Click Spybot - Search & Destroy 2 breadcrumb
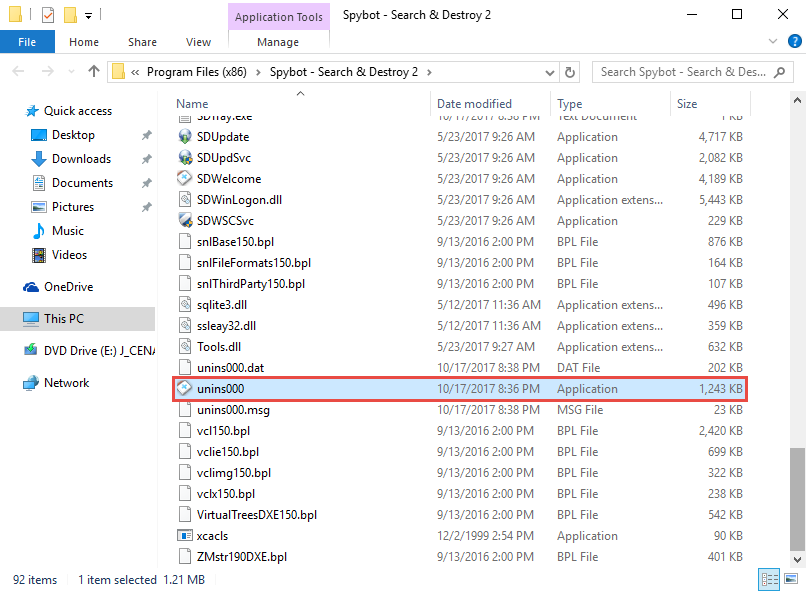The width and height of the screenshot is (806, 591). (344, 72)
